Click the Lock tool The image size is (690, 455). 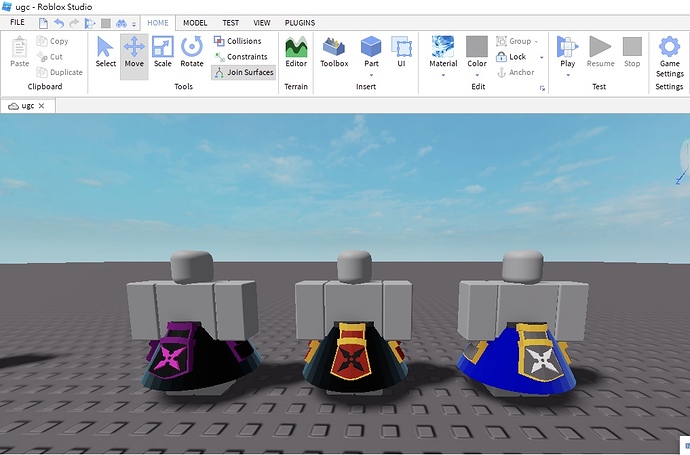(x=511, y=57)
